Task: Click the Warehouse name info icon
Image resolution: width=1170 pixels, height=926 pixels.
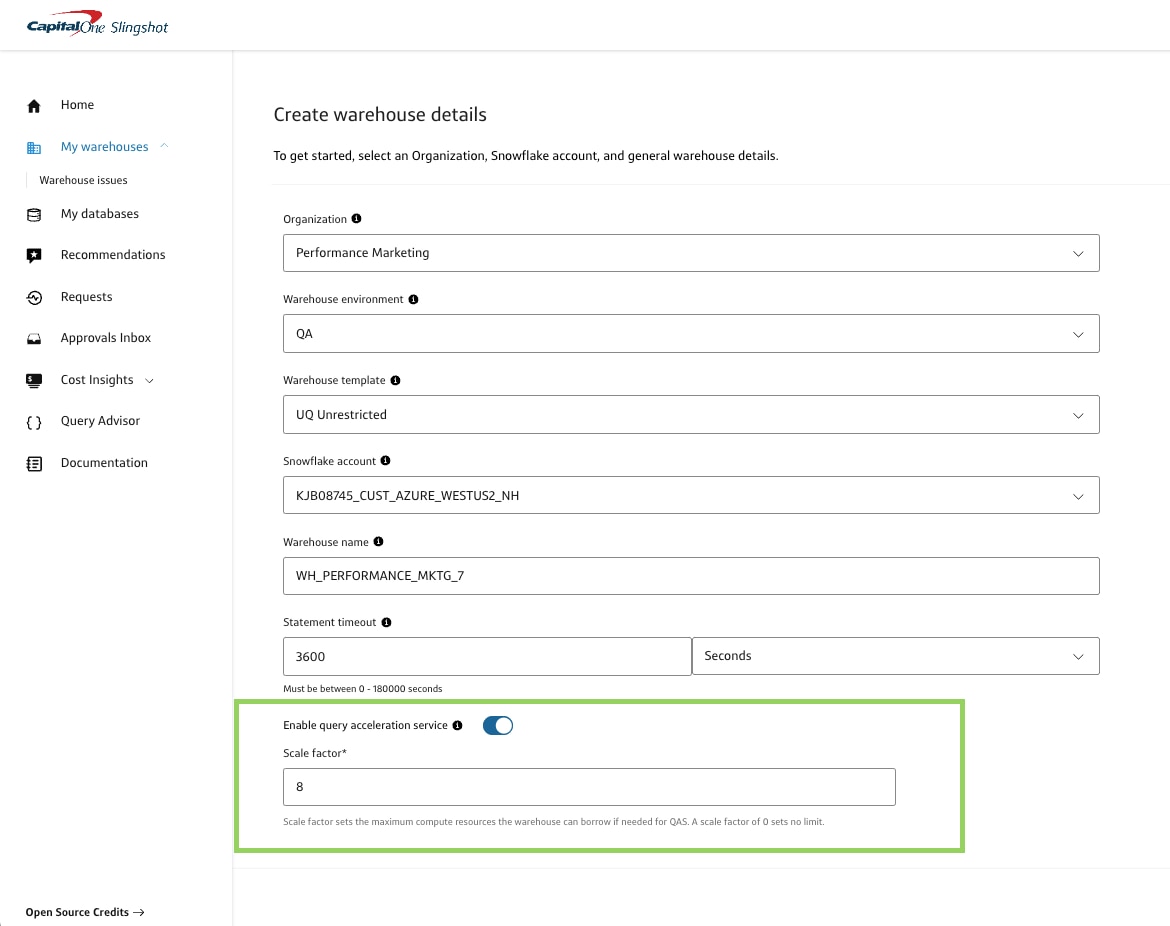Action: click(x=378, y=541)
